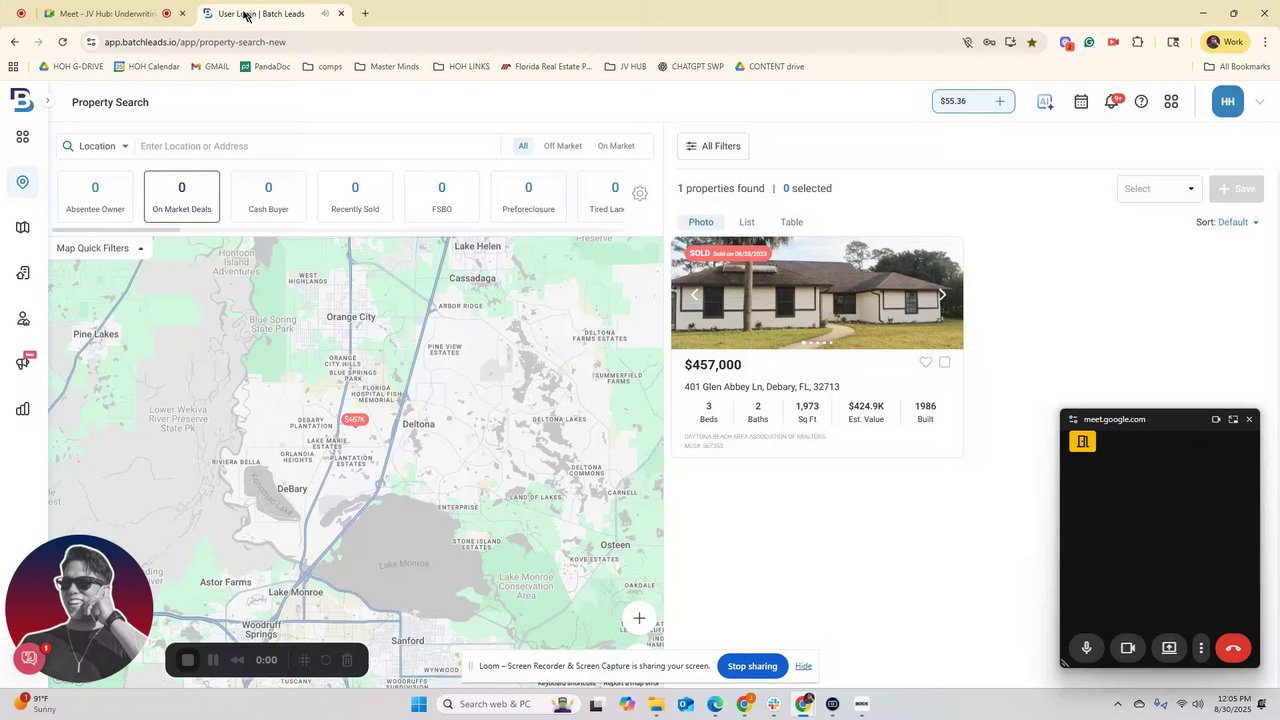Pause the Loom recording
This screenshot has height=720, width=1280.
(213, 660)
